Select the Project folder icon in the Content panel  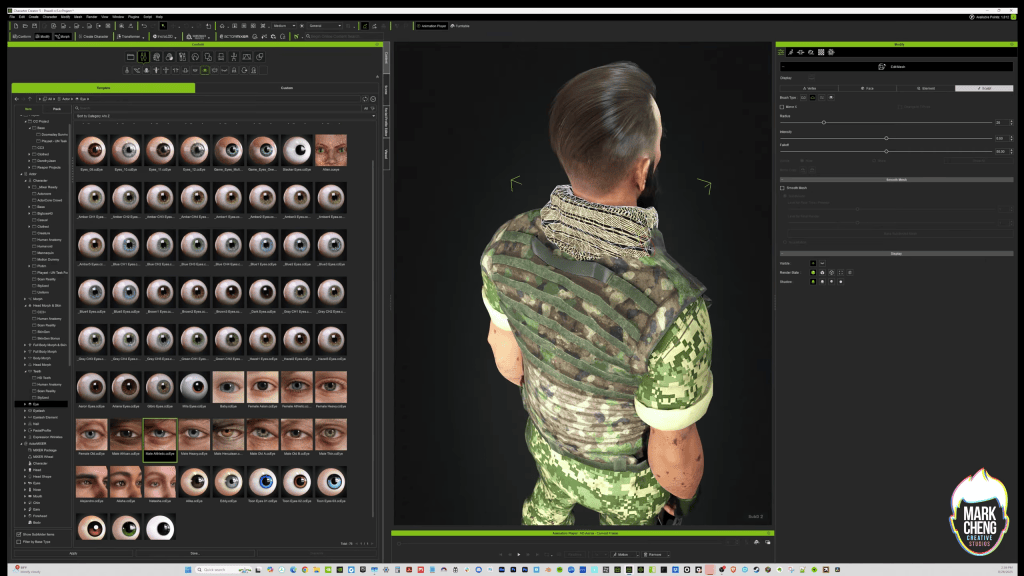131,57
